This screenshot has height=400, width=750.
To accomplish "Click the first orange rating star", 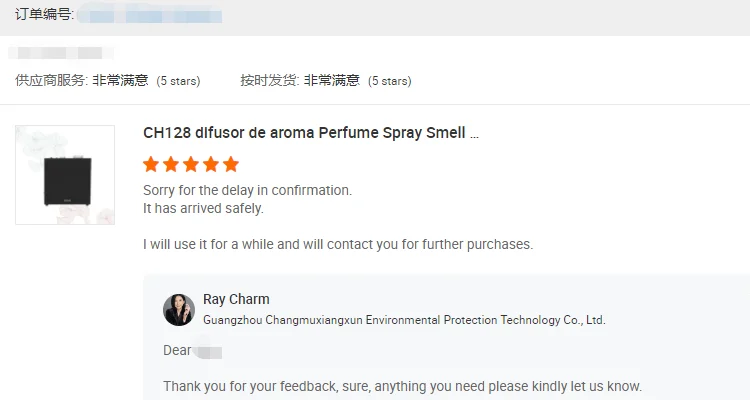I will (x=151, y=164).
